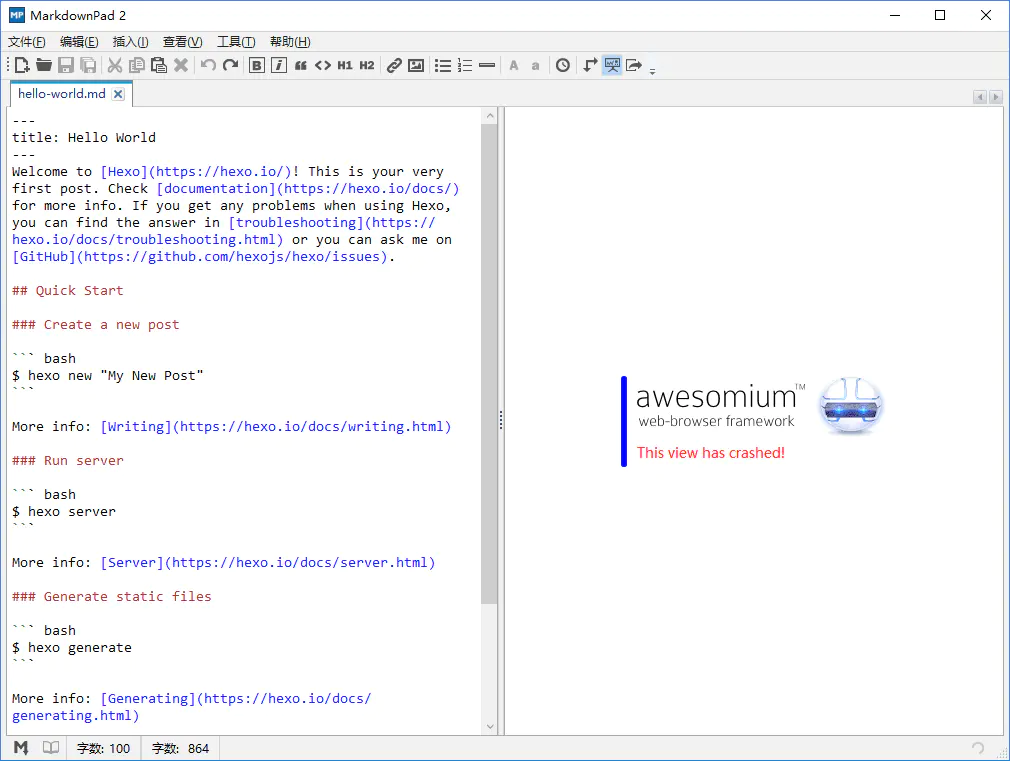Open the 帮助(H) menu
Viewport: 1010px width, 761px height.
coord(290,42)
